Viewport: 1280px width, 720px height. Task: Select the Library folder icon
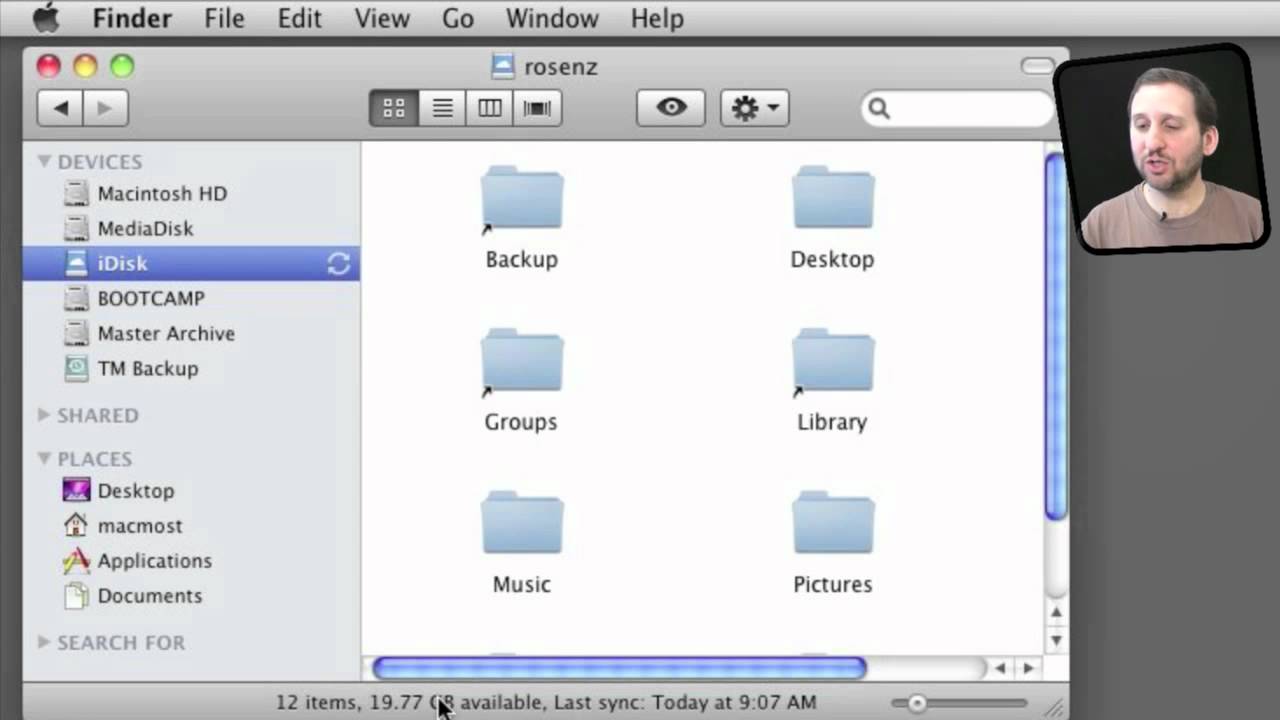pos(833,362)
